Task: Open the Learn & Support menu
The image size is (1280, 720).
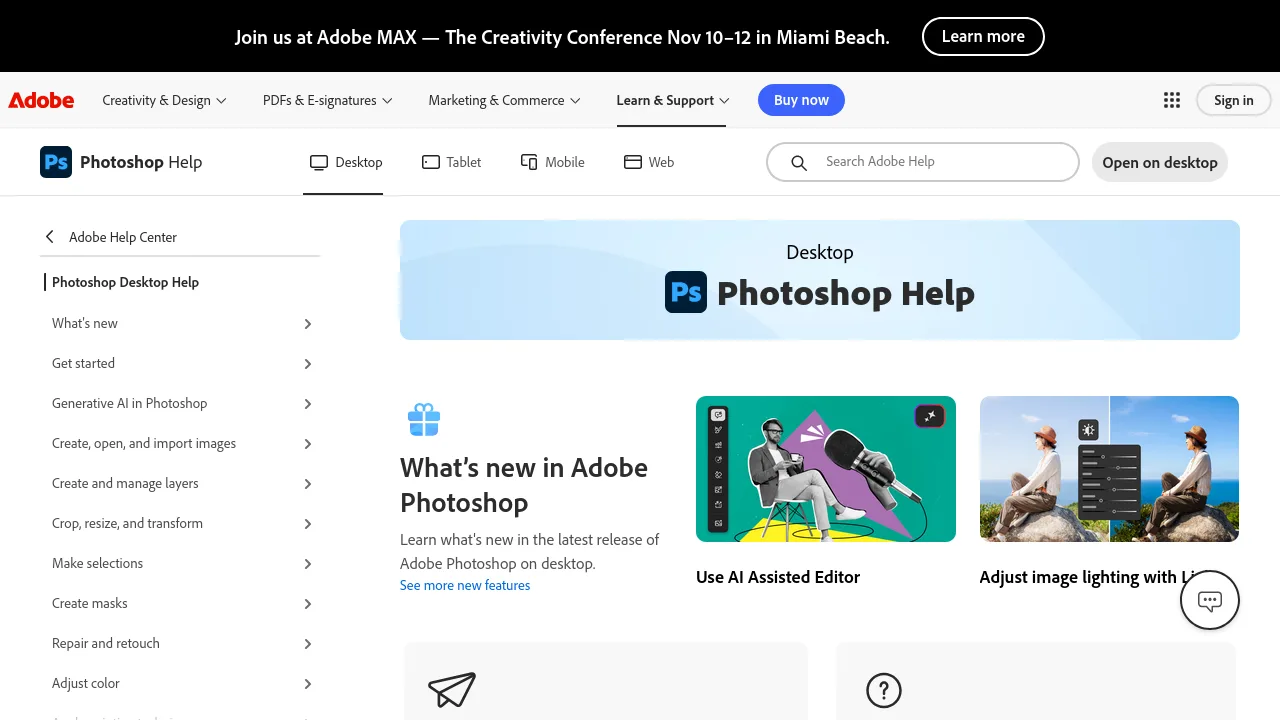Action: click(673, 100)
